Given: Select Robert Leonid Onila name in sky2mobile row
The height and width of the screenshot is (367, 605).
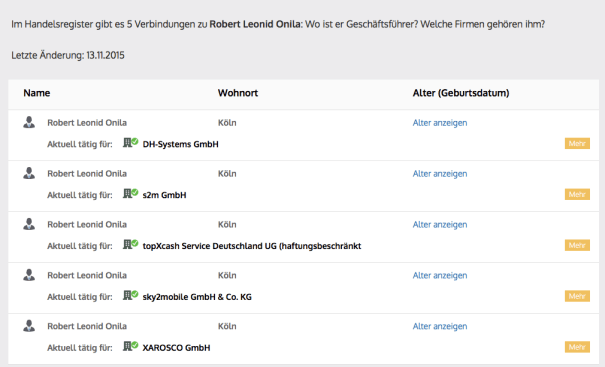Looking at the screenshot, I should pos(87,276).
